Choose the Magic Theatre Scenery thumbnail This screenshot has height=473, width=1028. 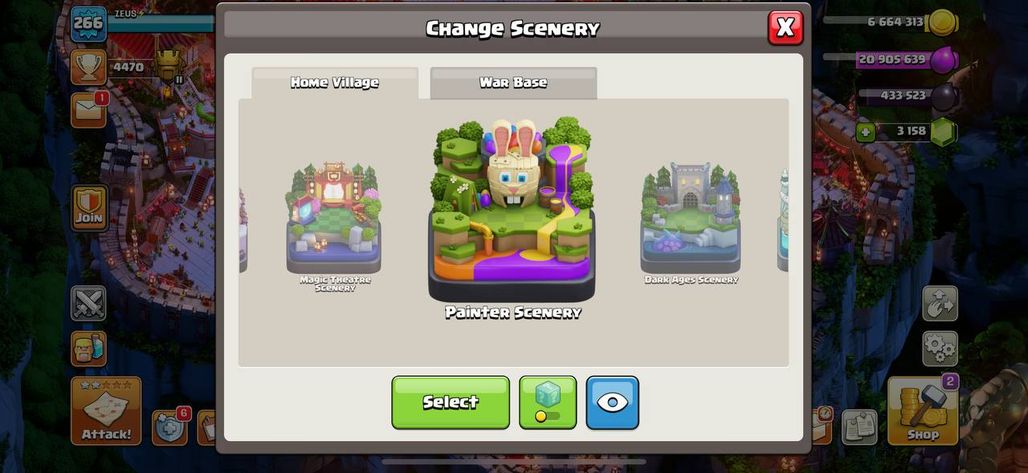334,218
